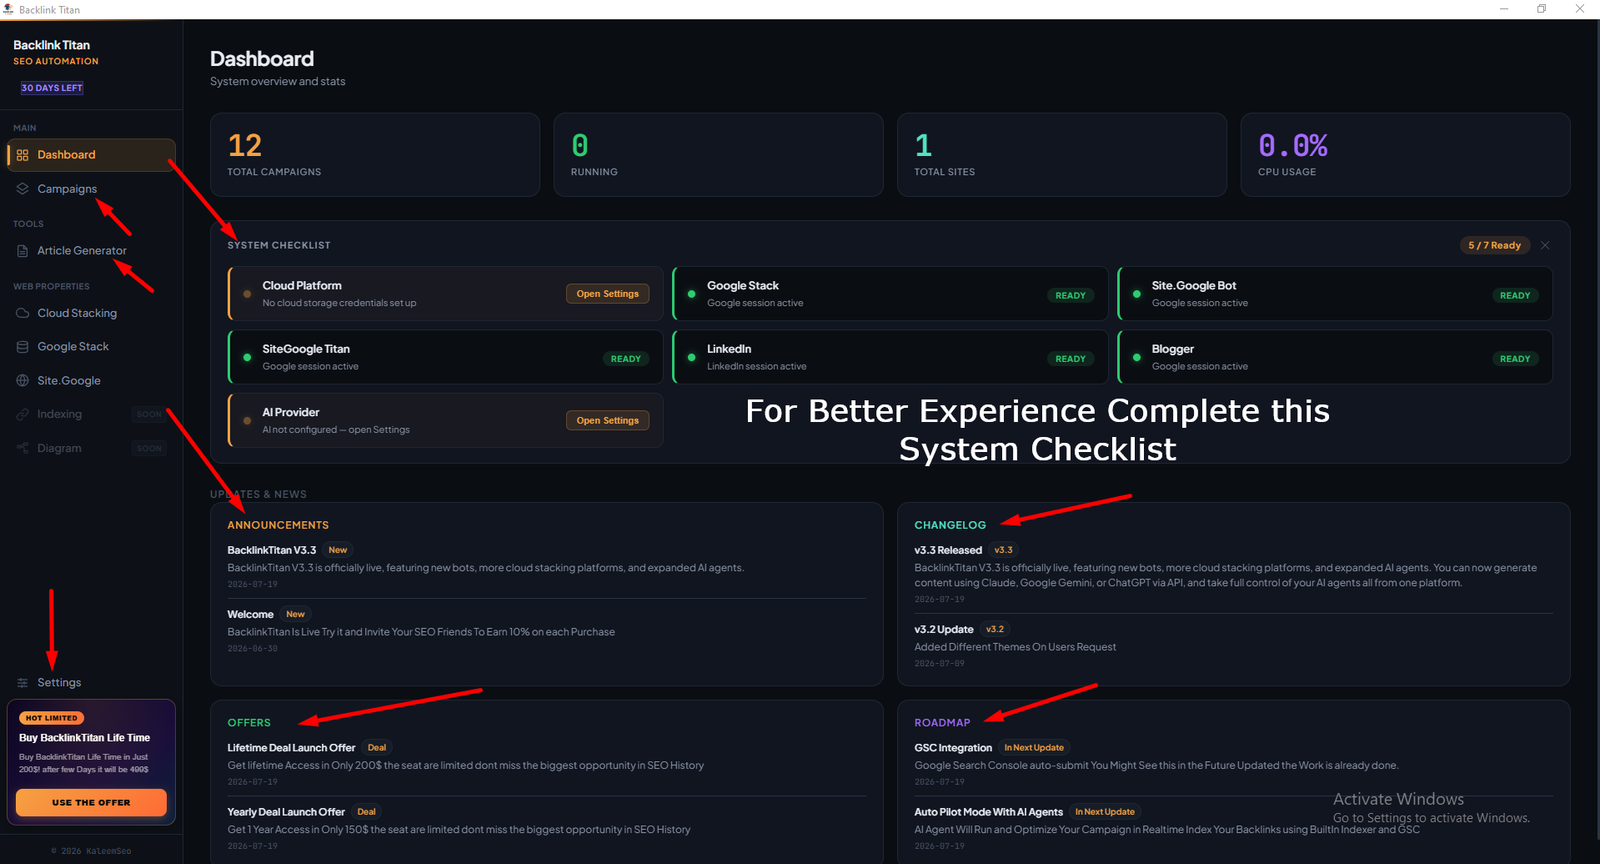Open Article Generator tool
Image resolution: width=1600 pixels, height=864 pixels.
pos(91,251)
